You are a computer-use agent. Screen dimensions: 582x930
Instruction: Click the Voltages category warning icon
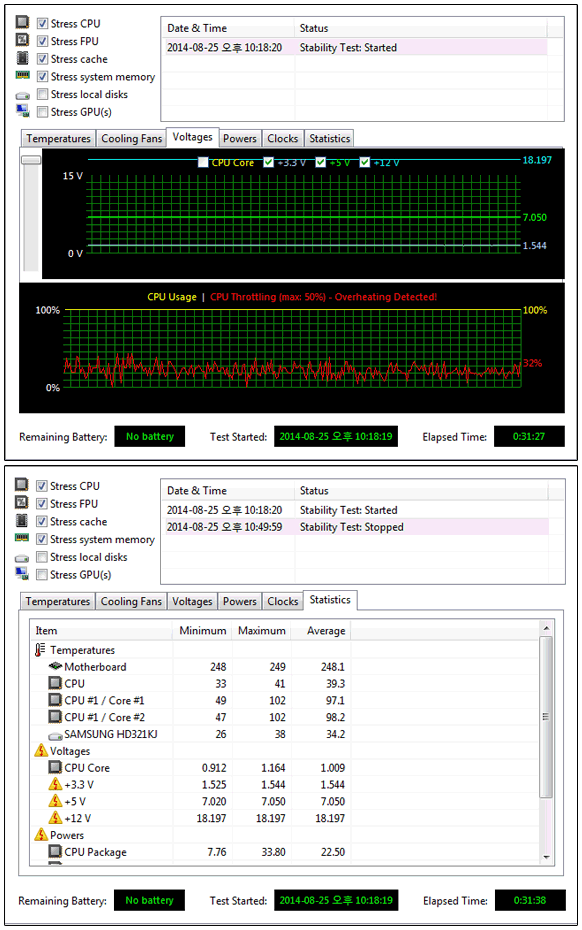coord(41,750)
